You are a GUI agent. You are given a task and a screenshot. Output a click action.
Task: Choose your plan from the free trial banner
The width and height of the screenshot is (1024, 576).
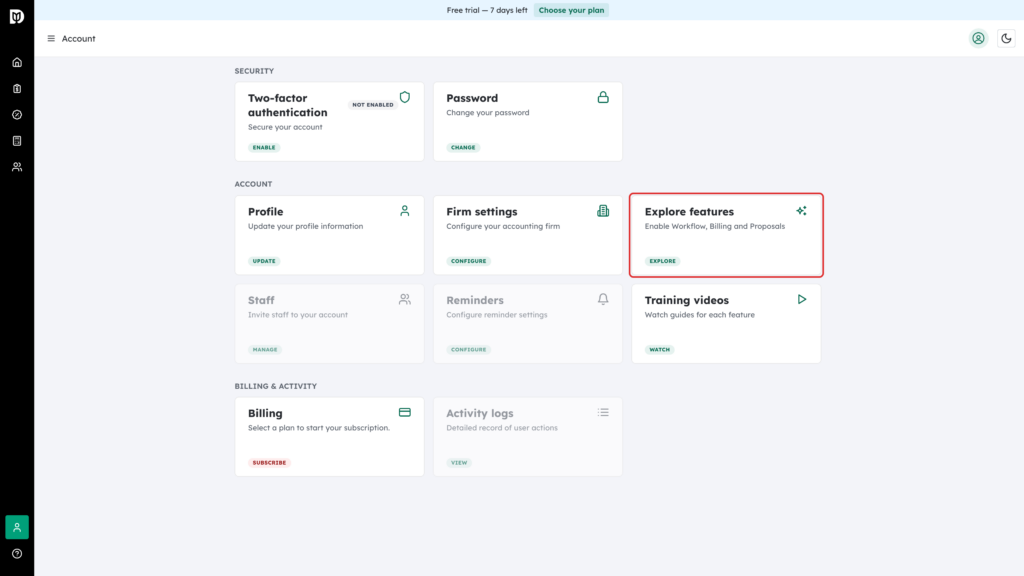point(571,10)
